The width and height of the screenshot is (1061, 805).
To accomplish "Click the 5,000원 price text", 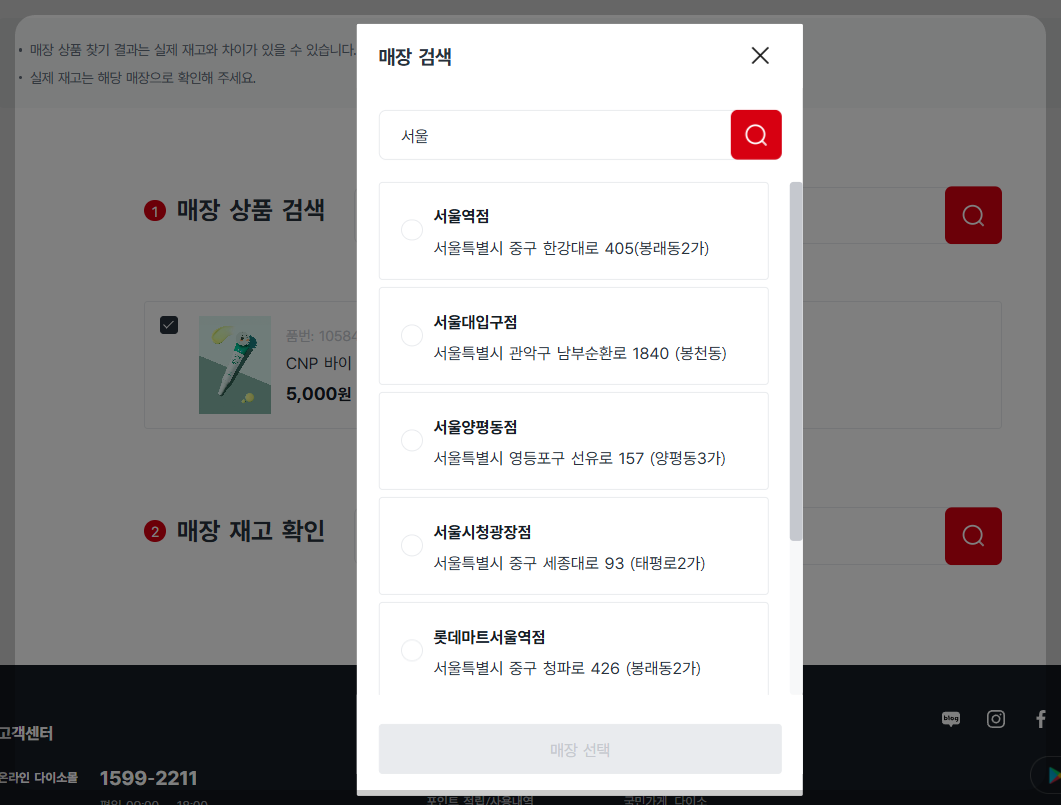I will point(319,394).
